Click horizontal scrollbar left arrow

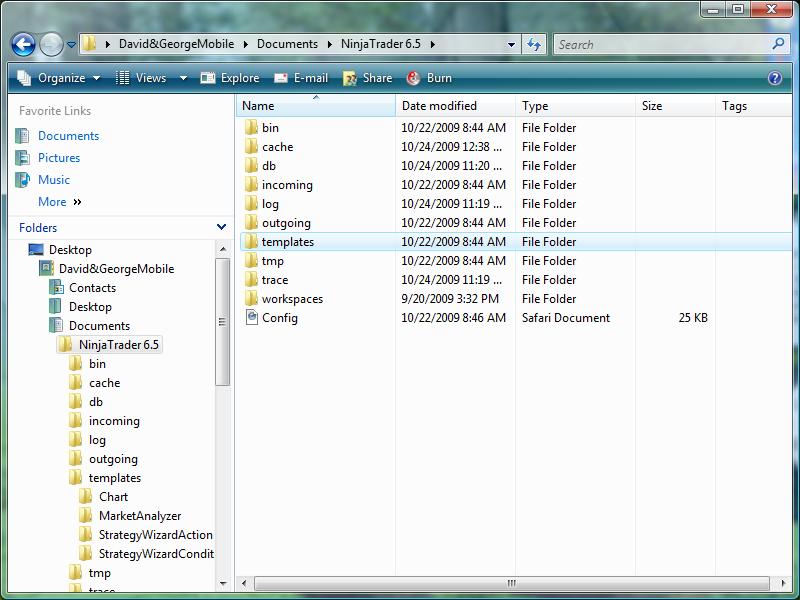pos(244,583)
